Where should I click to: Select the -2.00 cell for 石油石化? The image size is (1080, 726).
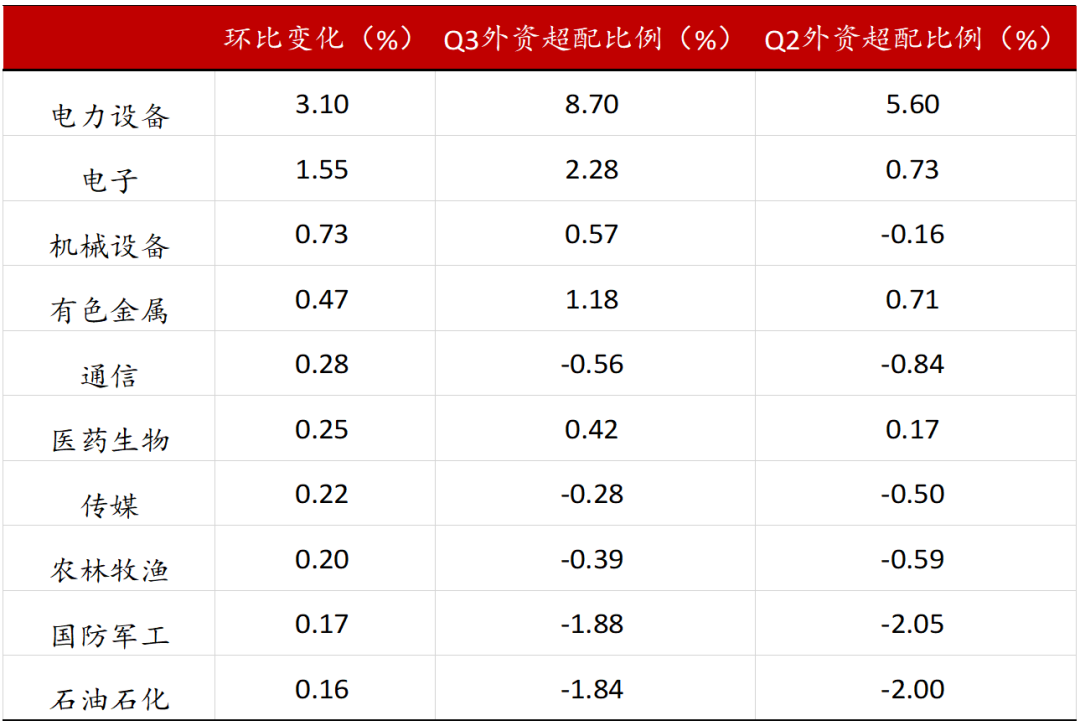coord(912,689)
